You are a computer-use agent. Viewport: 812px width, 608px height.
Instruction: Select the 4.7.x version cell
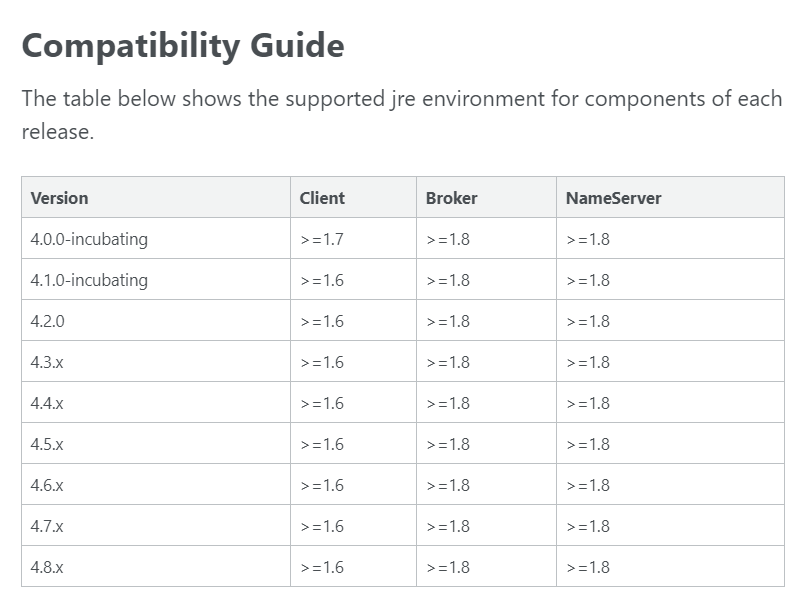[x=47, y=526]
